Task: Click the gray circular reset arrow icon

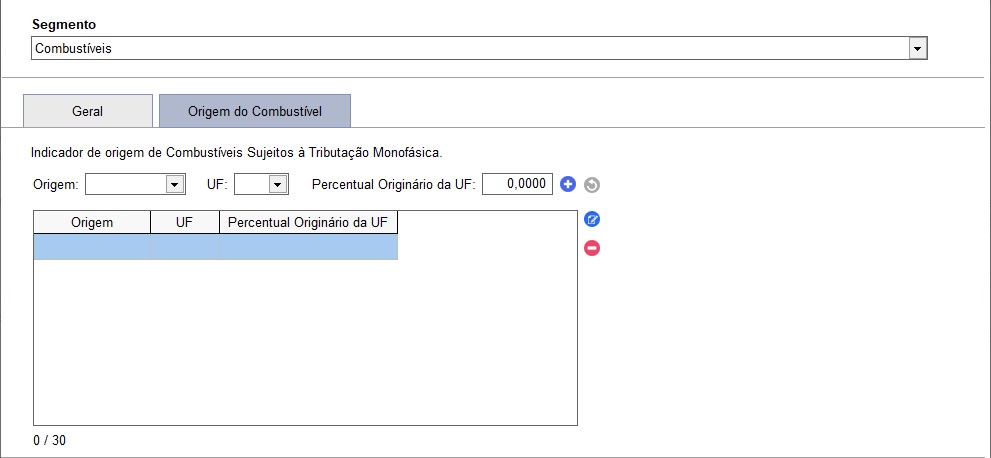Action: pos(592,185)
